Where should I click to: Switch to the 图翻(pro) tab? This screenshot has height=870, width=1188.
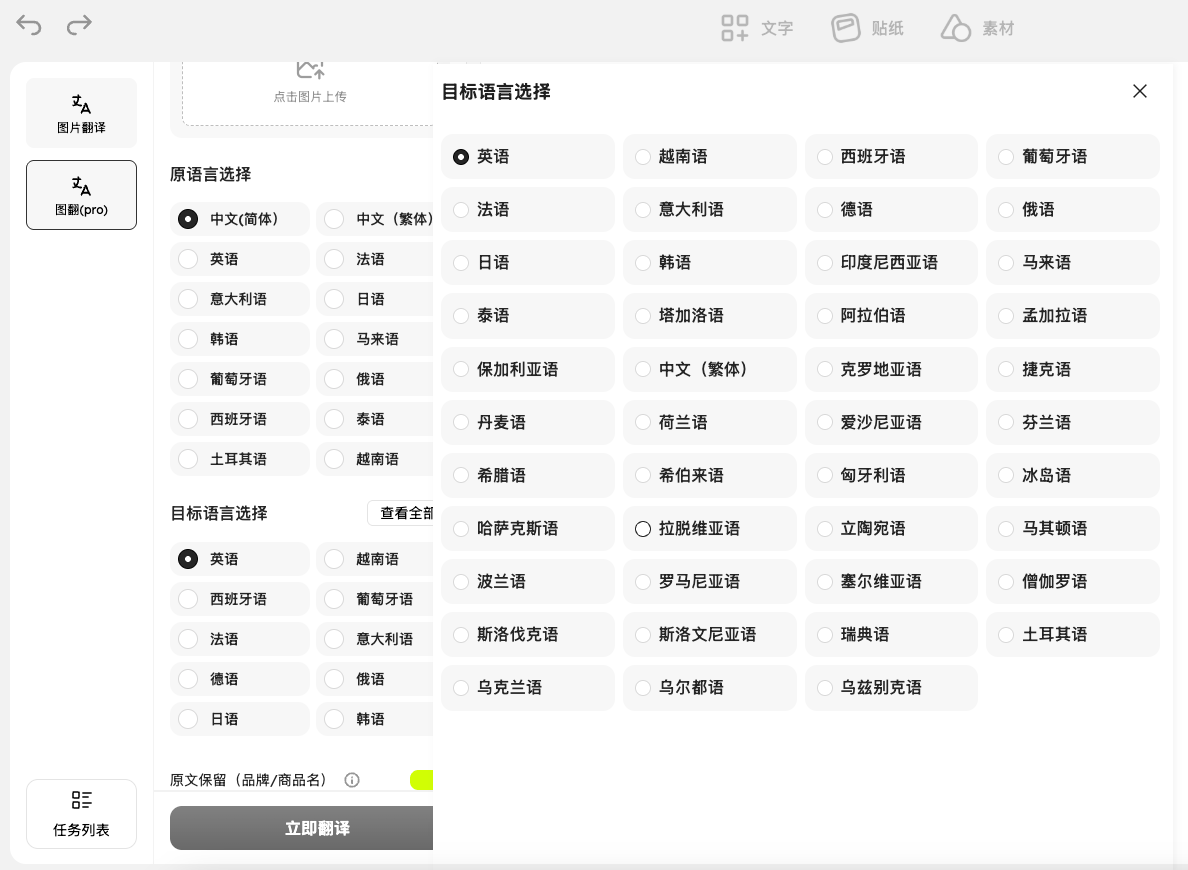pyautogui.click(x=81, y=195)
